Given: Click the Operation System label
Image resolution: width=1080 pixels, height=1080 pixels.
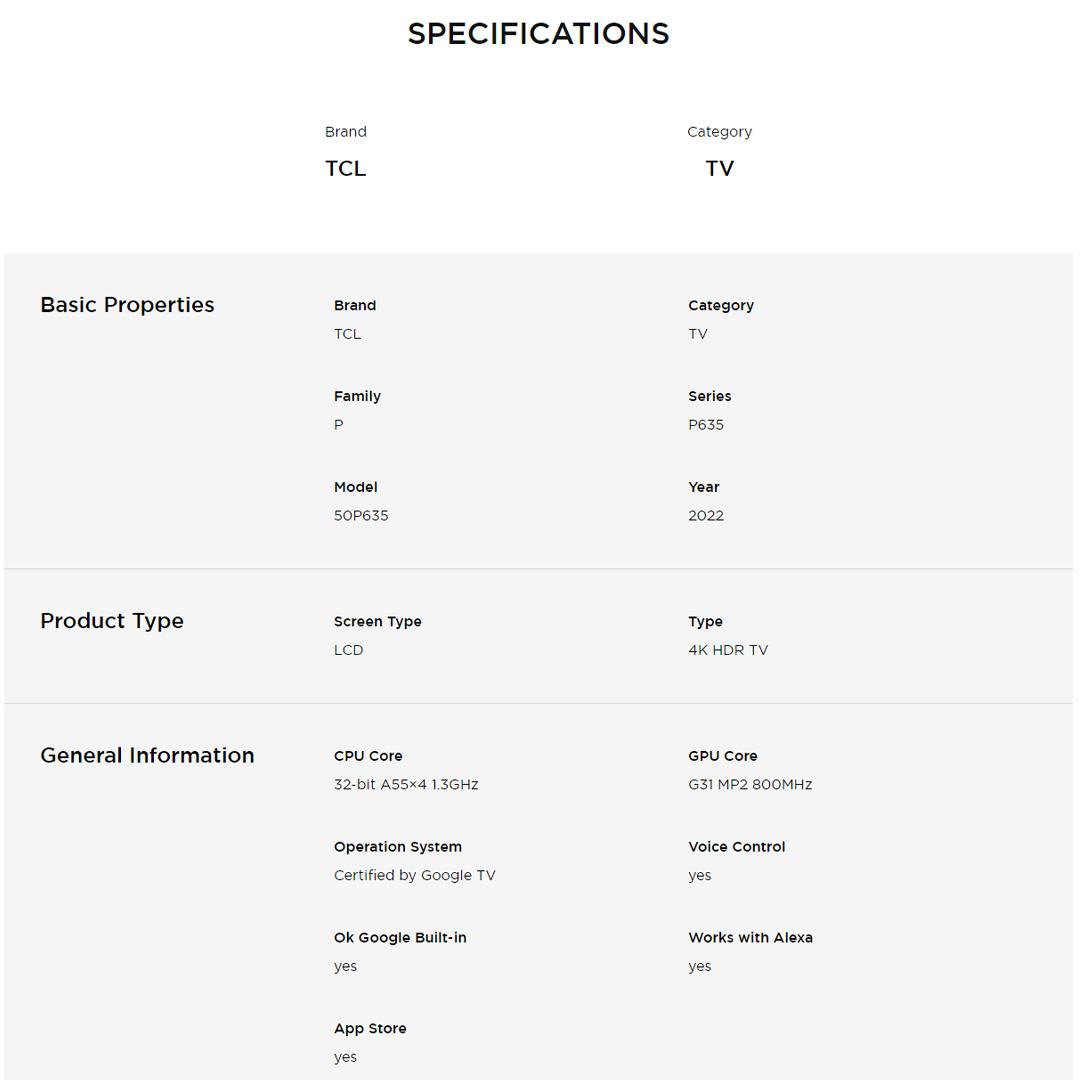Looking at the screenshot, I should click(398, 847).
